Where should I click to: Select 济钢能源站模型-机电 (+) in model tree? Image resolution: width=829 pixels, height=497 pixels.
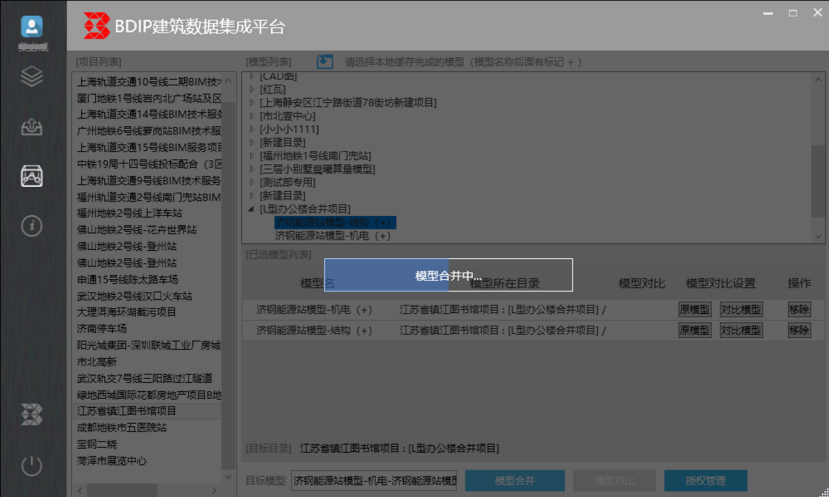tap(333, 236)
